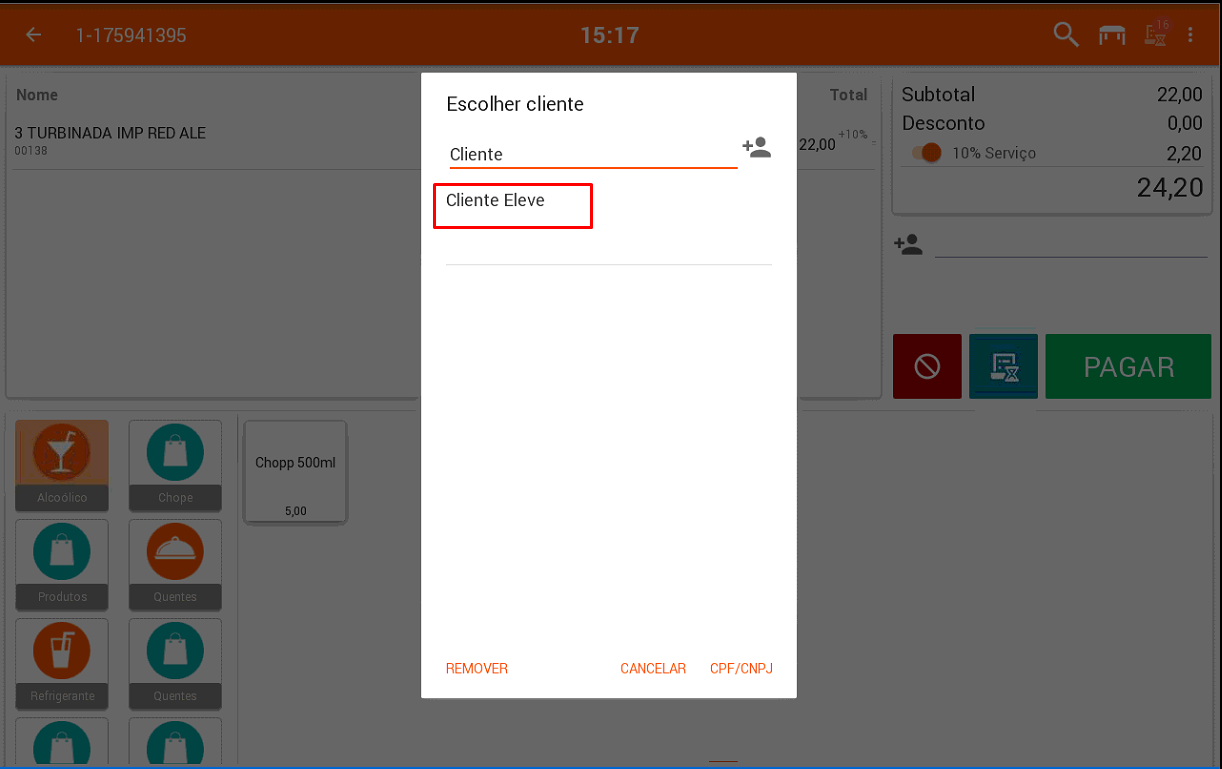Select the orange Quentes cloche category
The image size is (1222, 769).
click(175, 563)
